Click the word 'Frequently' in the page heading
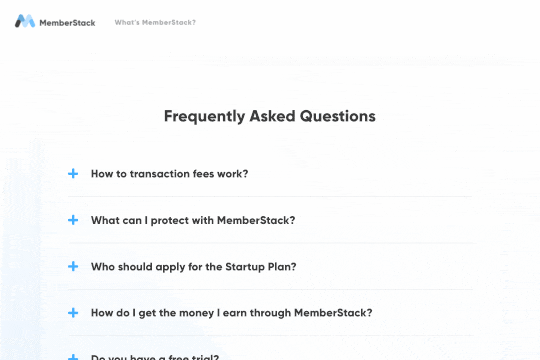Screen dimensions: 540x360 [x=204, y=116]
